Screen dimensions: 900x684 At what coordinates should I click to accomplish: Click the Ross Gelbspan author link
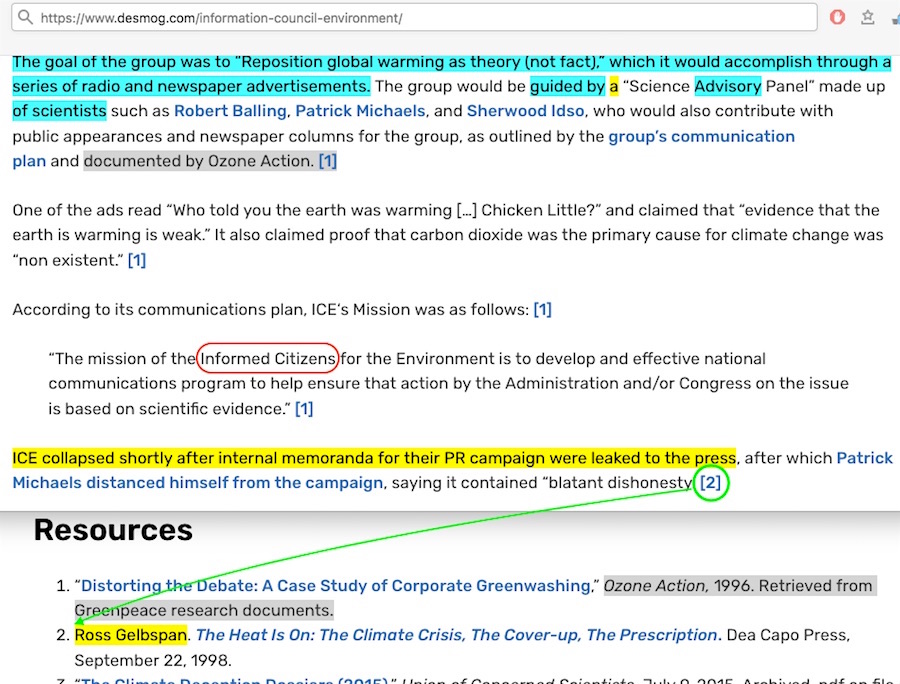[x=130, y=635]
